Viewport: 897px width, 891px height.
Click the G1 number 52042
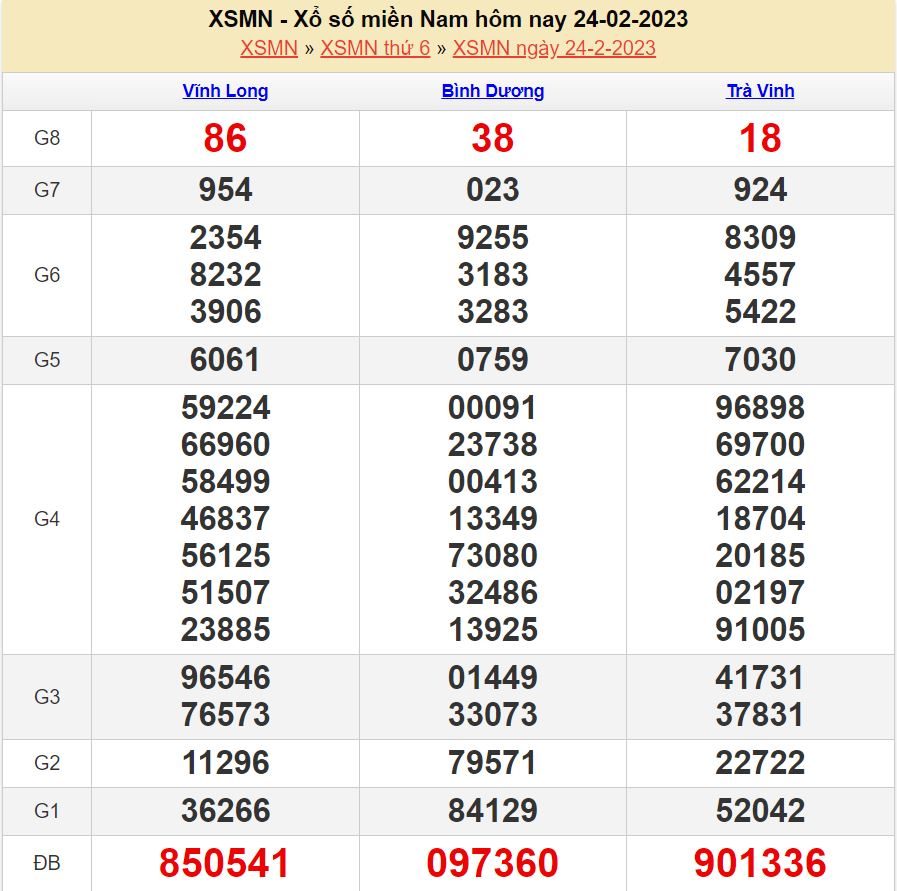760,811
